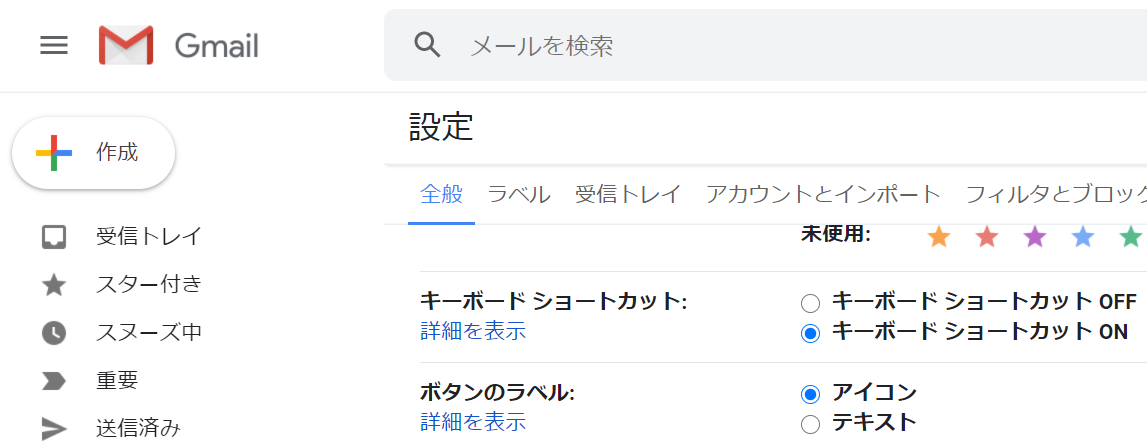Select キーボード ショートカット OFF radio button
1147x444 pixels.
click(x=811, y=302)
